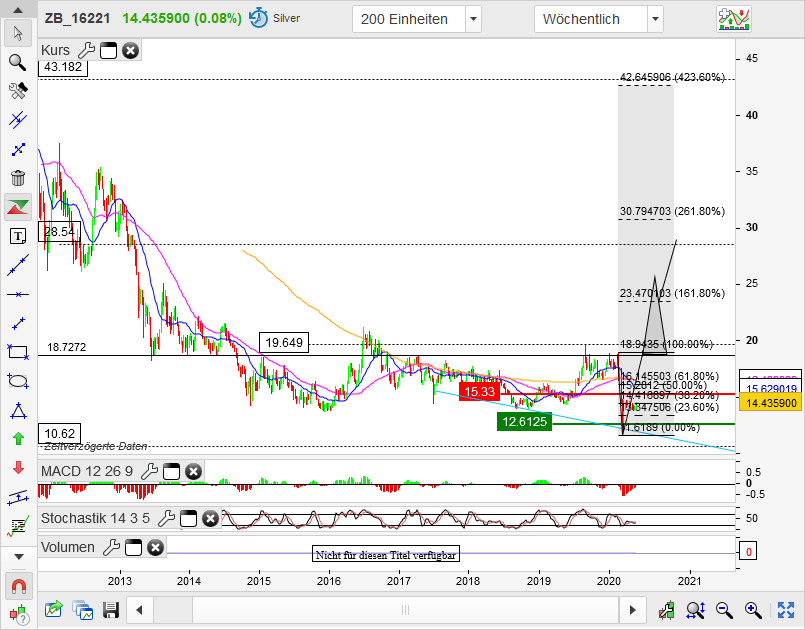This screenshot has height=630, width=805.
Task: Open the units dropdown arrow
Action: [473, 20]
